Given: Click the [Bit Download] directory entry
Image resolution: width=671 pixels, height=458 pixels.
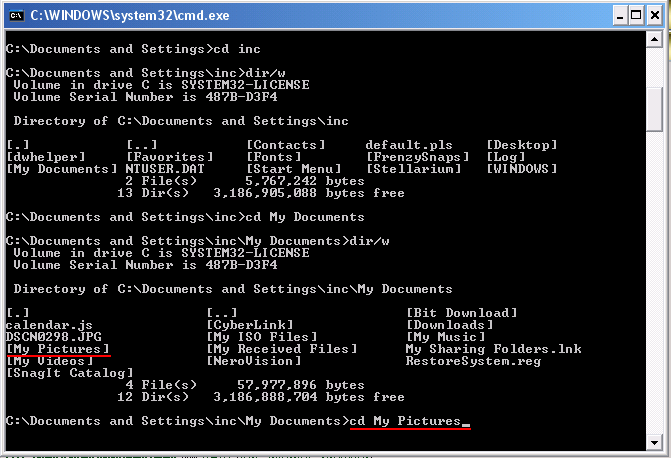Looking at the screenshot, I should (462, 313).
